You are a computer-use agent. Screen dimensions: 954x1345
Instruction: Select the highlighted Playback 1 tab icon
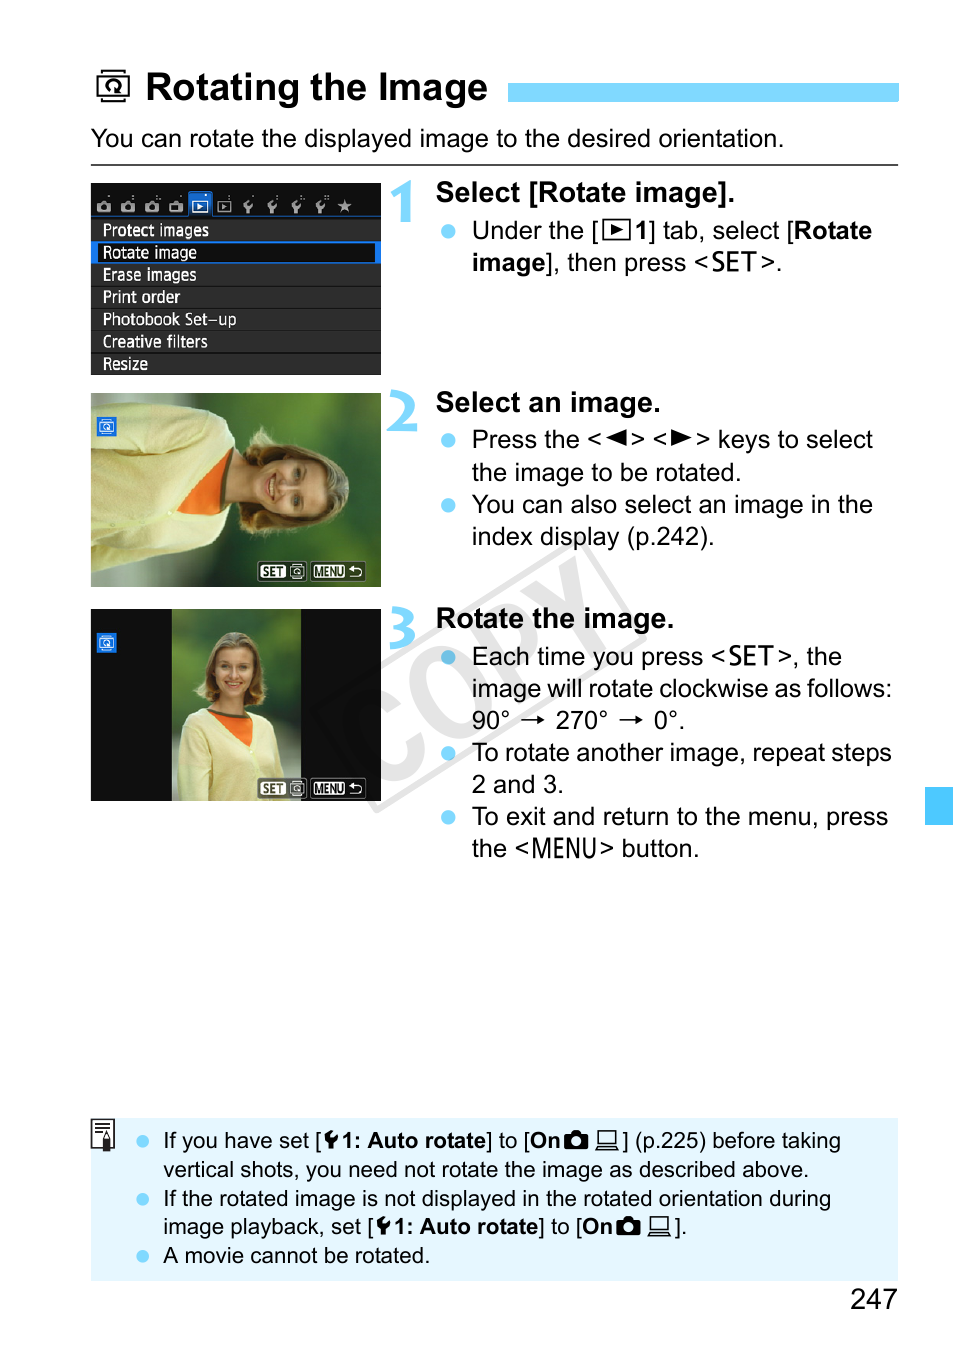200,205
